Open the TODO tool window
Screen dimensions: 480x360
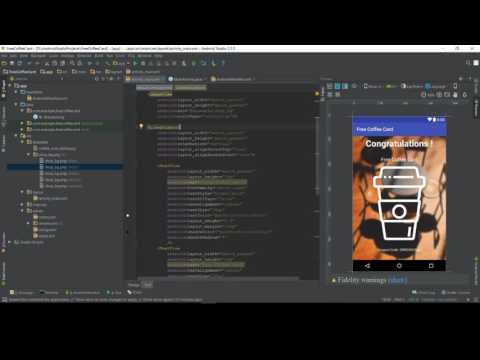coord(135,293)
